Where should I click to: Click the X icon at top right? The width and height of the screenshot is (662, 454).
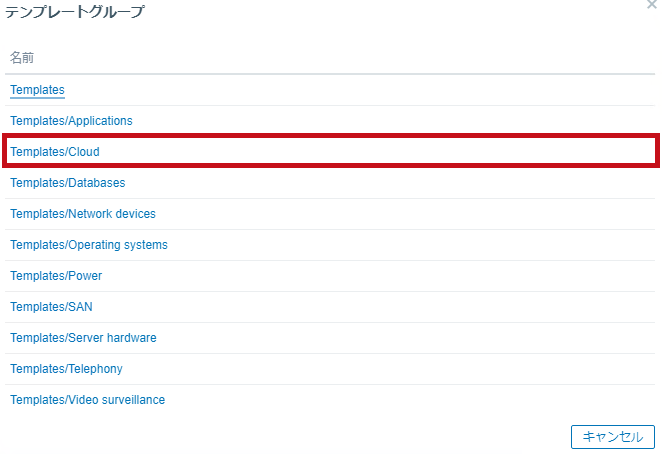click(x=652, y=4)
